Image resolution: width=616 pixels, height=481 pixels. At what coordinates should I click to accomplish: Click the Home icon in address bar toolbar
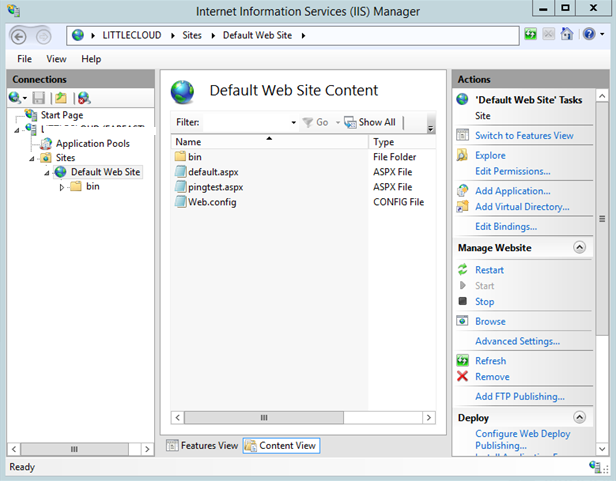pyautogui.click(x=567, y=35)
